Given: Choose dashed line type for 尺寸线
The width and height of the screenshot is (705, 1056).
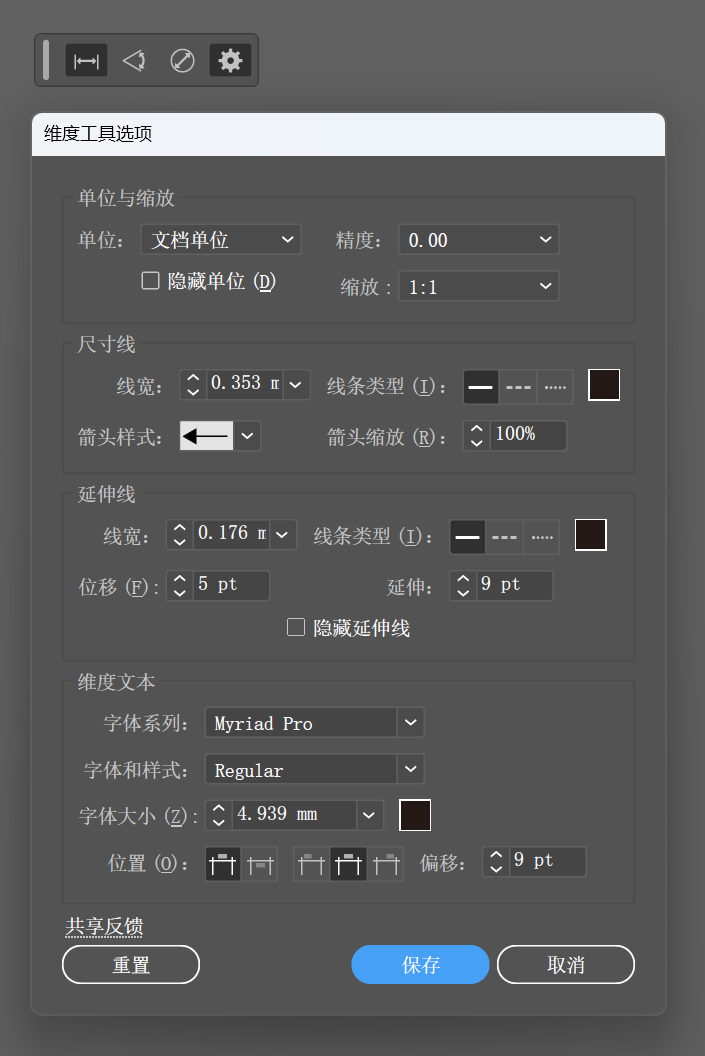Looking at the screenshot, I should point(518,387).
